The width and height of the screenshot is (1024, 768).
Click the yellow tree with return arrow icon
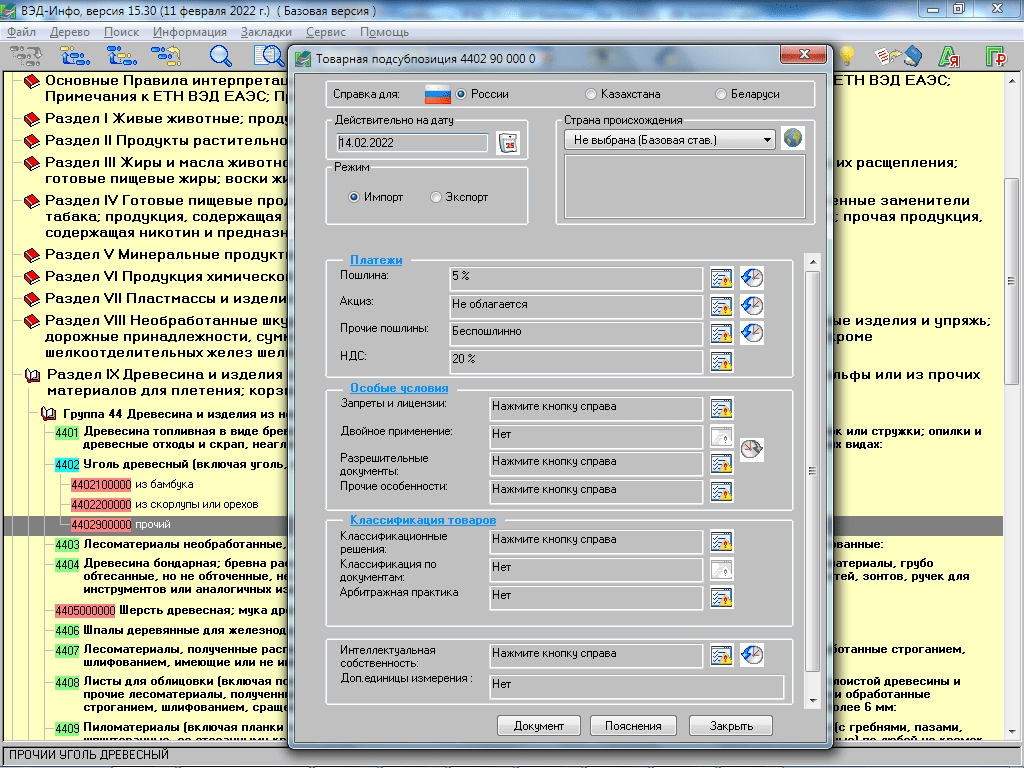(166, 57)
